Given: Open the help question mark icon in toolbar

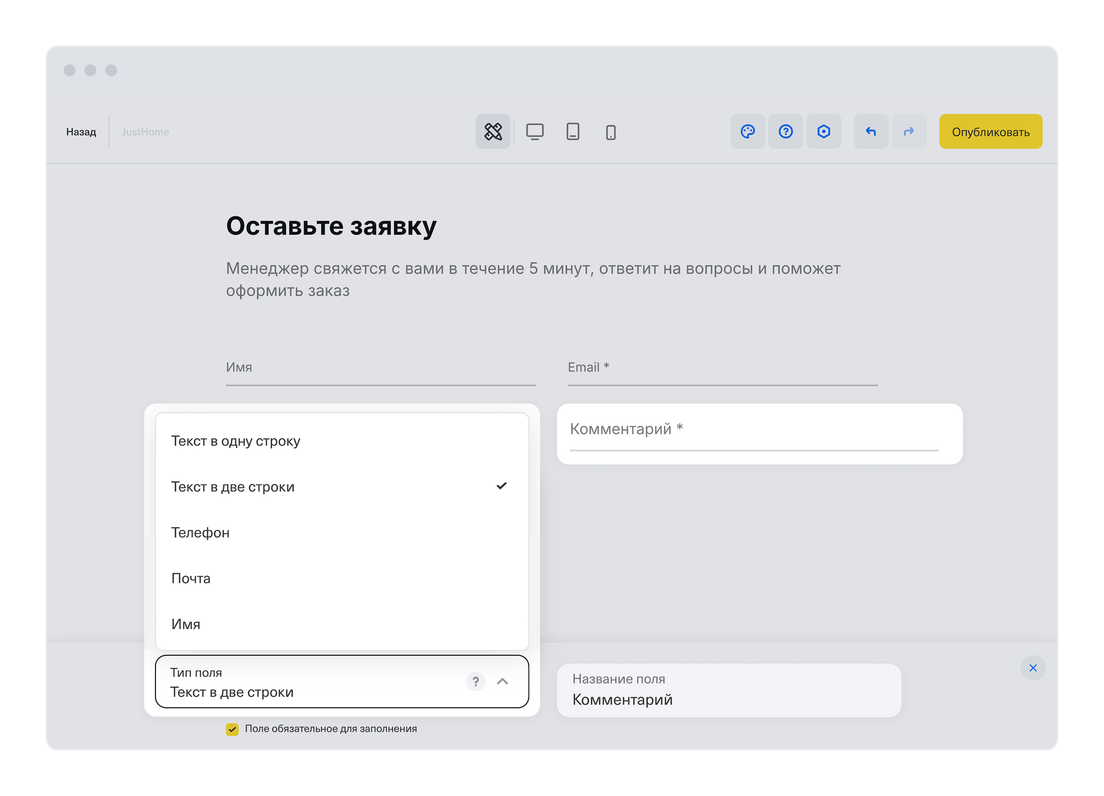Looking at the screenshot, I should pyautogui.click(x=786, y=132).
